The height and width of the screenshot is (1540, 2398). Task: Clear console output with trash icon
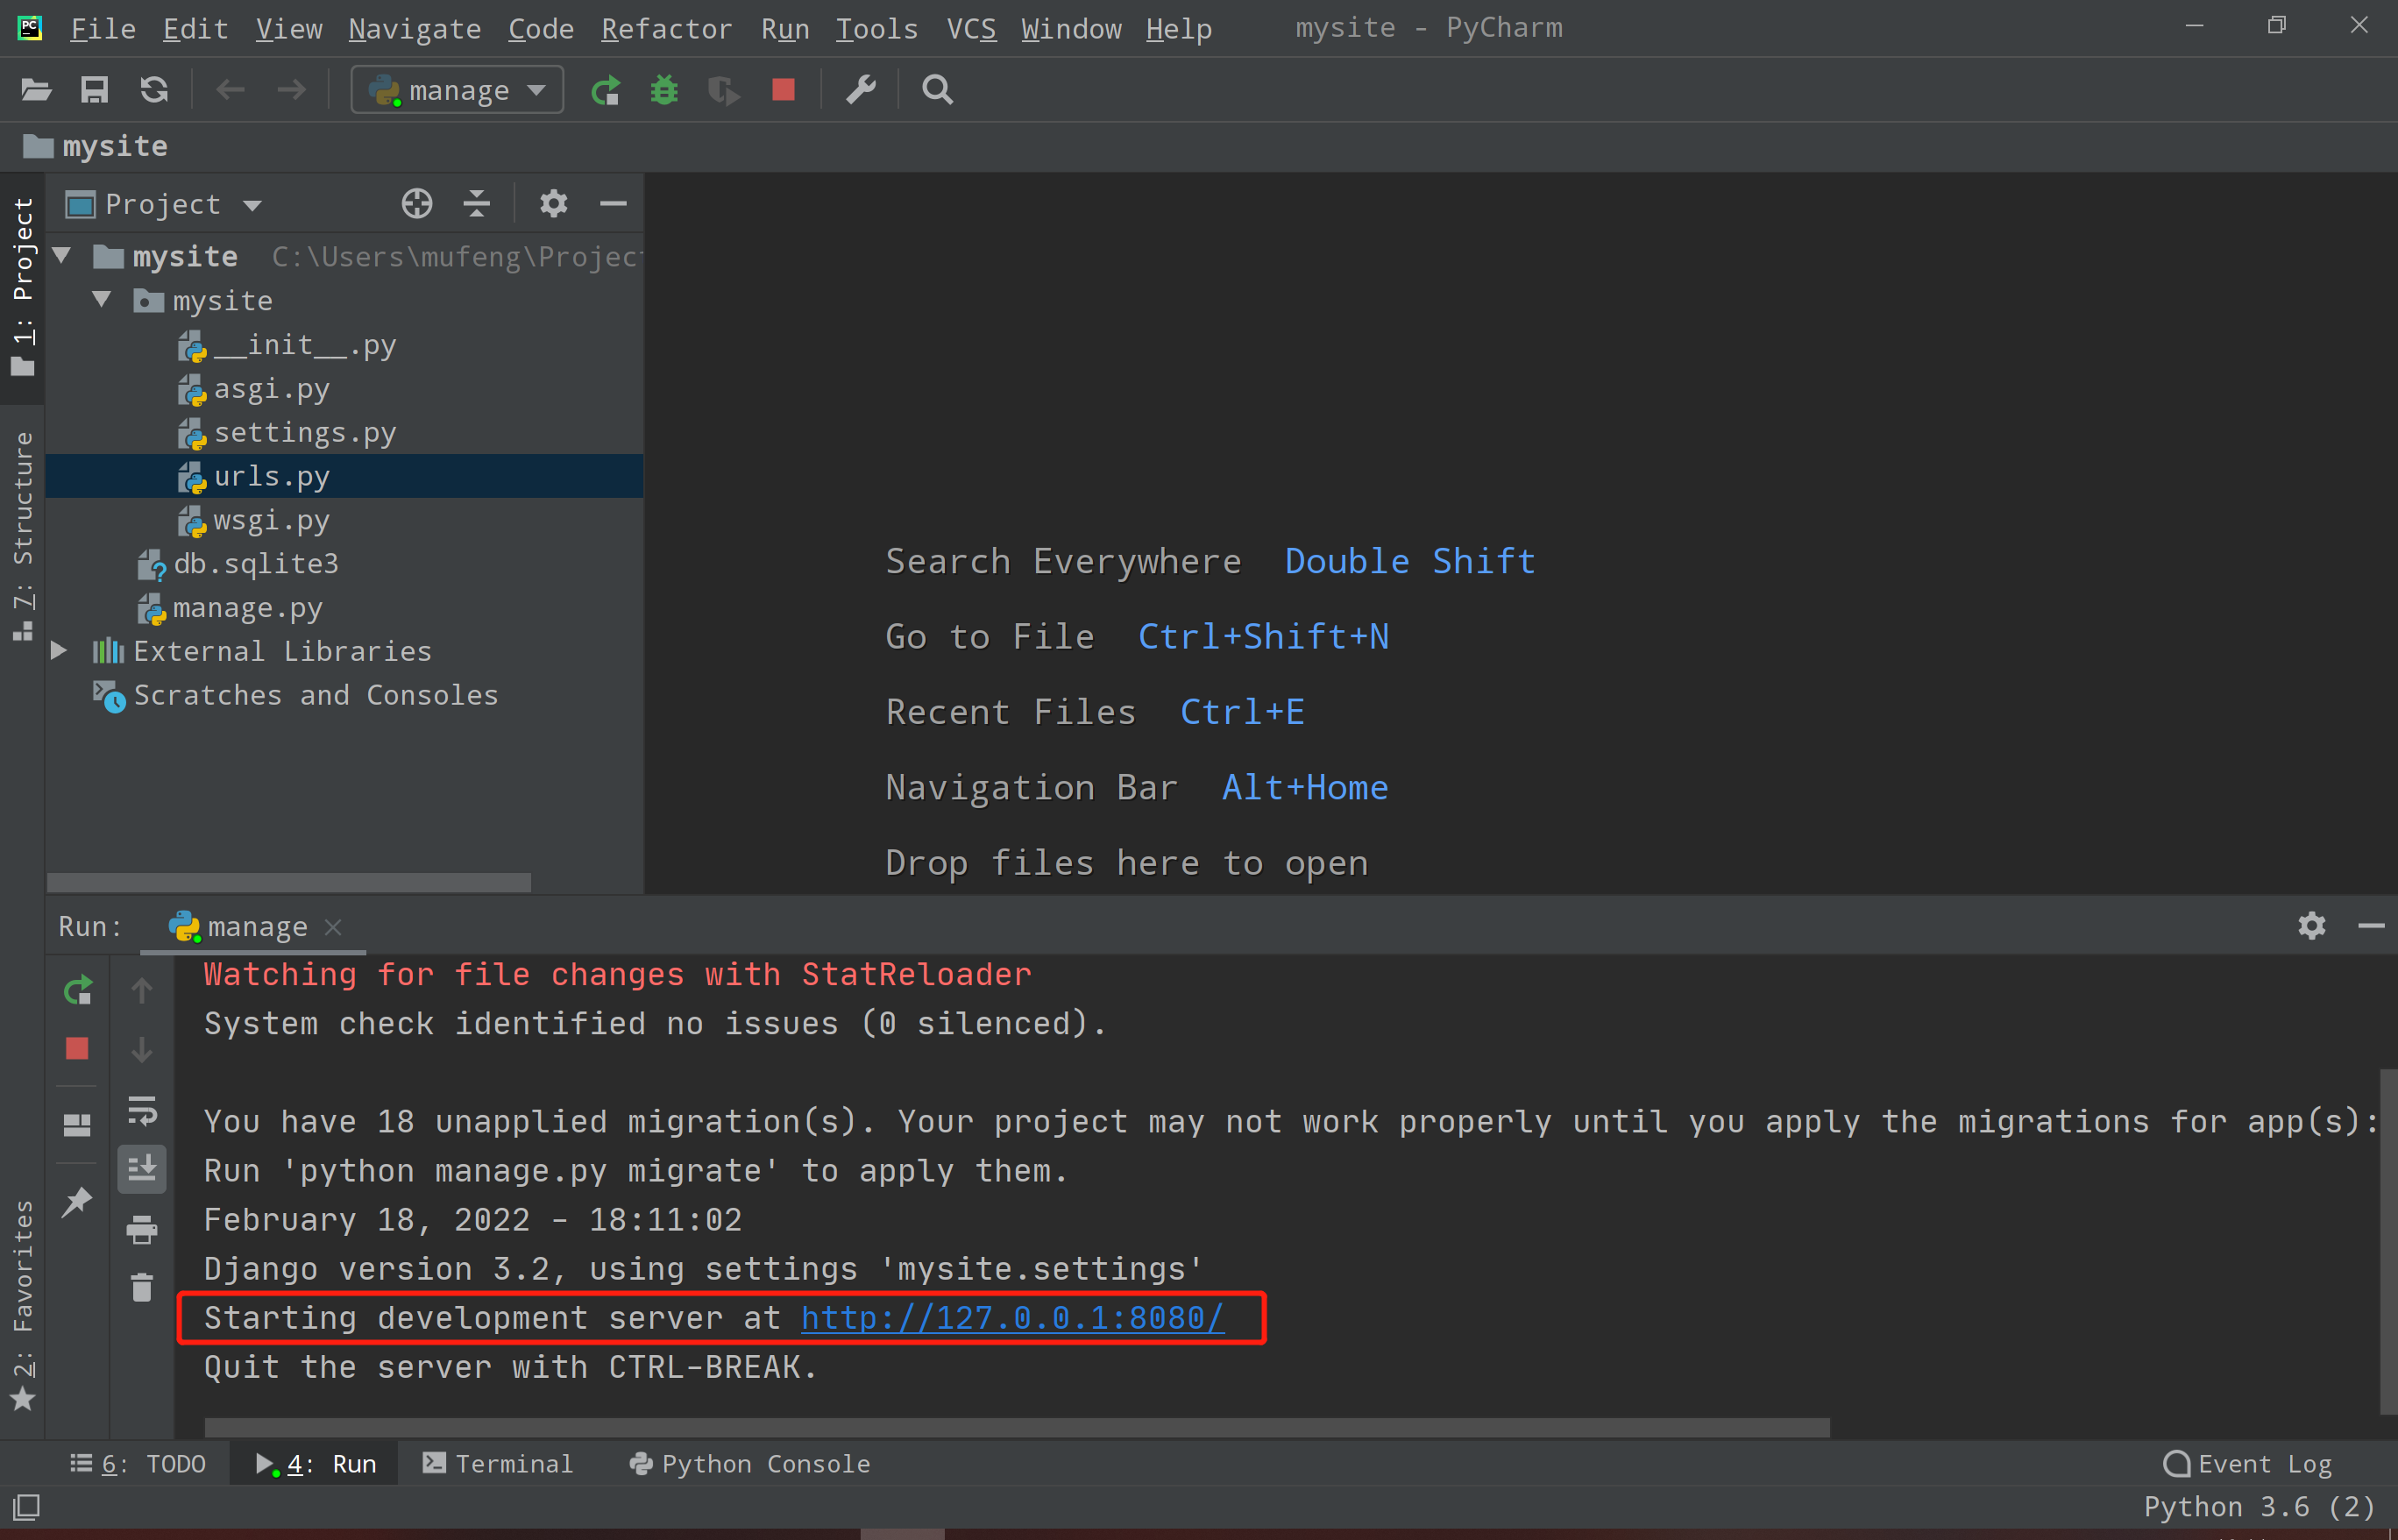pyautogui.click(x=142, y=1287)
